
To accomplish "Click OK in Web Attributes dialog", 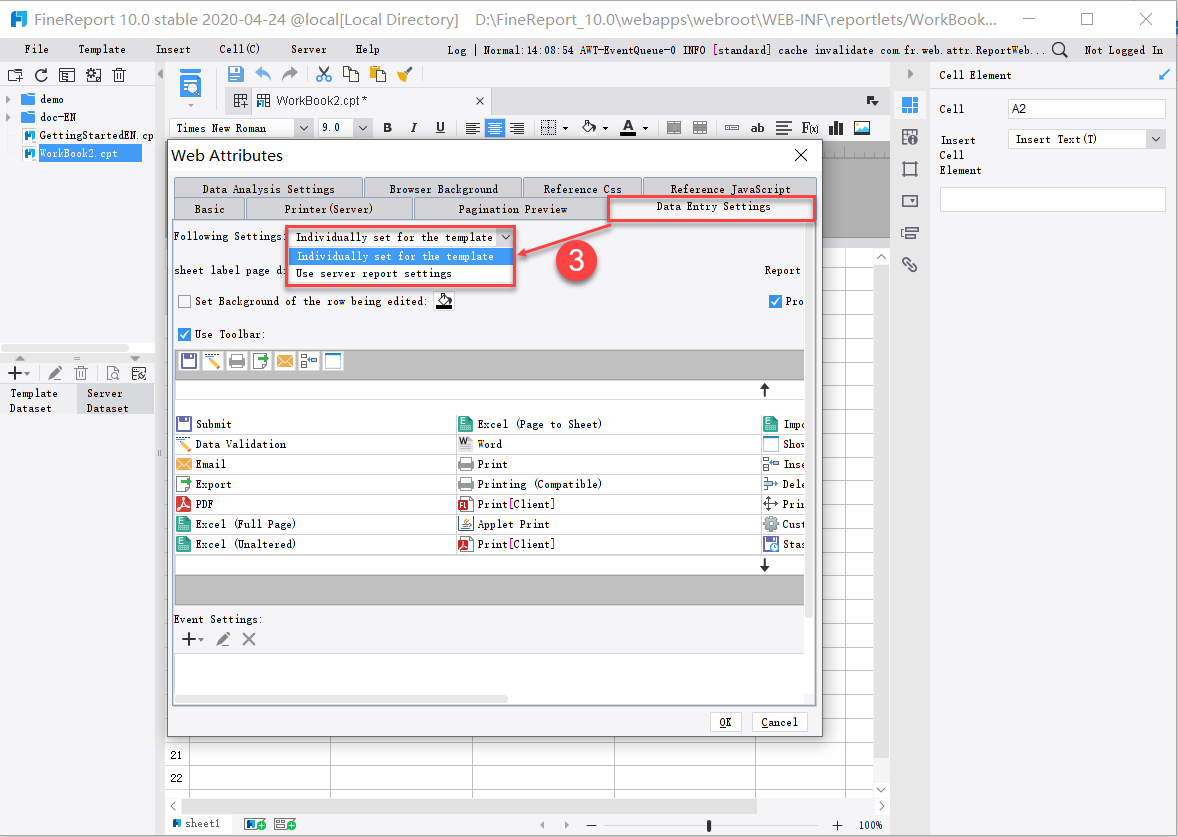I will point(725,722).
